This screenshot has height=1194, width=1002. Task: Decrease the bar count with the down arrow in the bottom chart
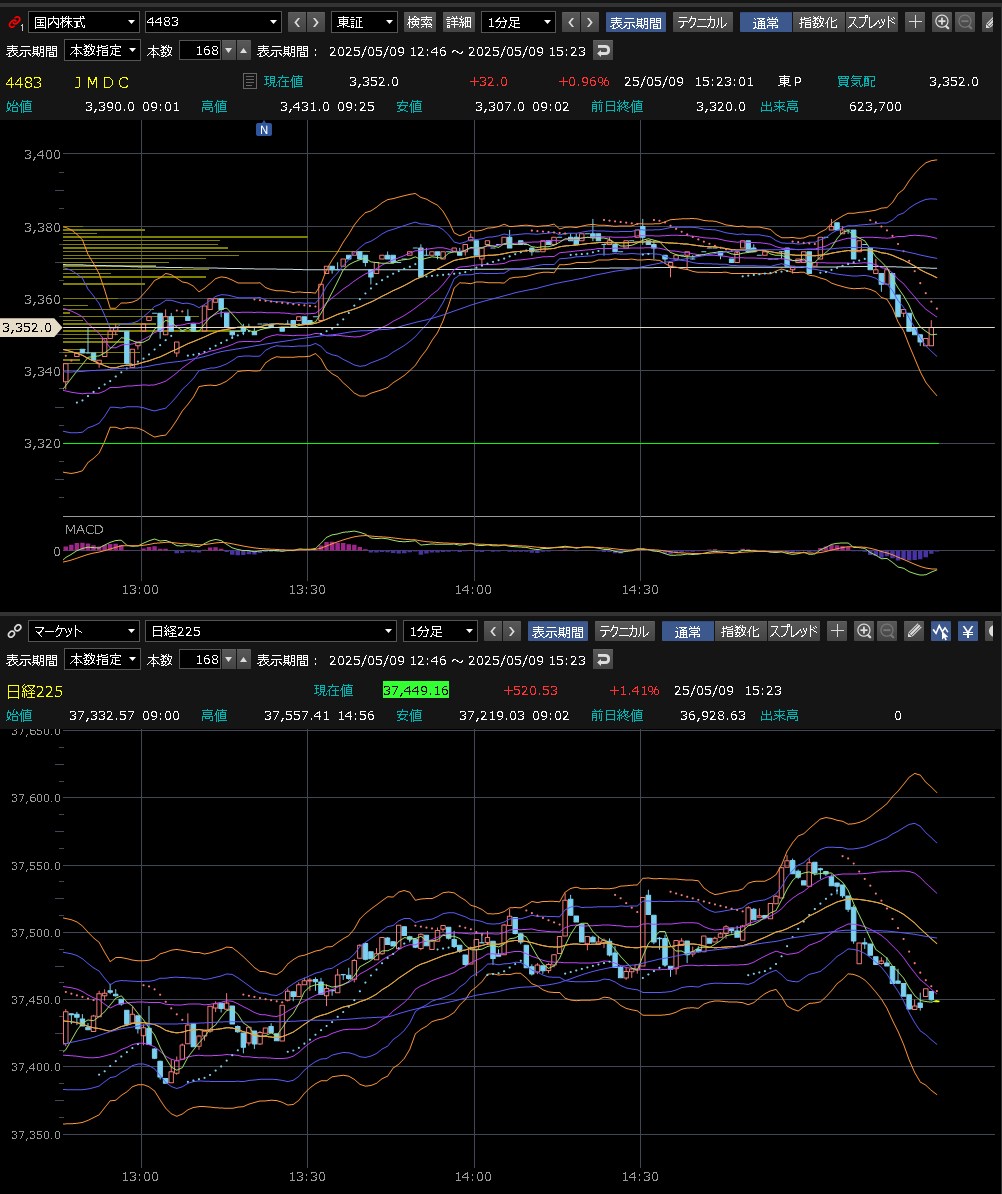click(228, 660)
